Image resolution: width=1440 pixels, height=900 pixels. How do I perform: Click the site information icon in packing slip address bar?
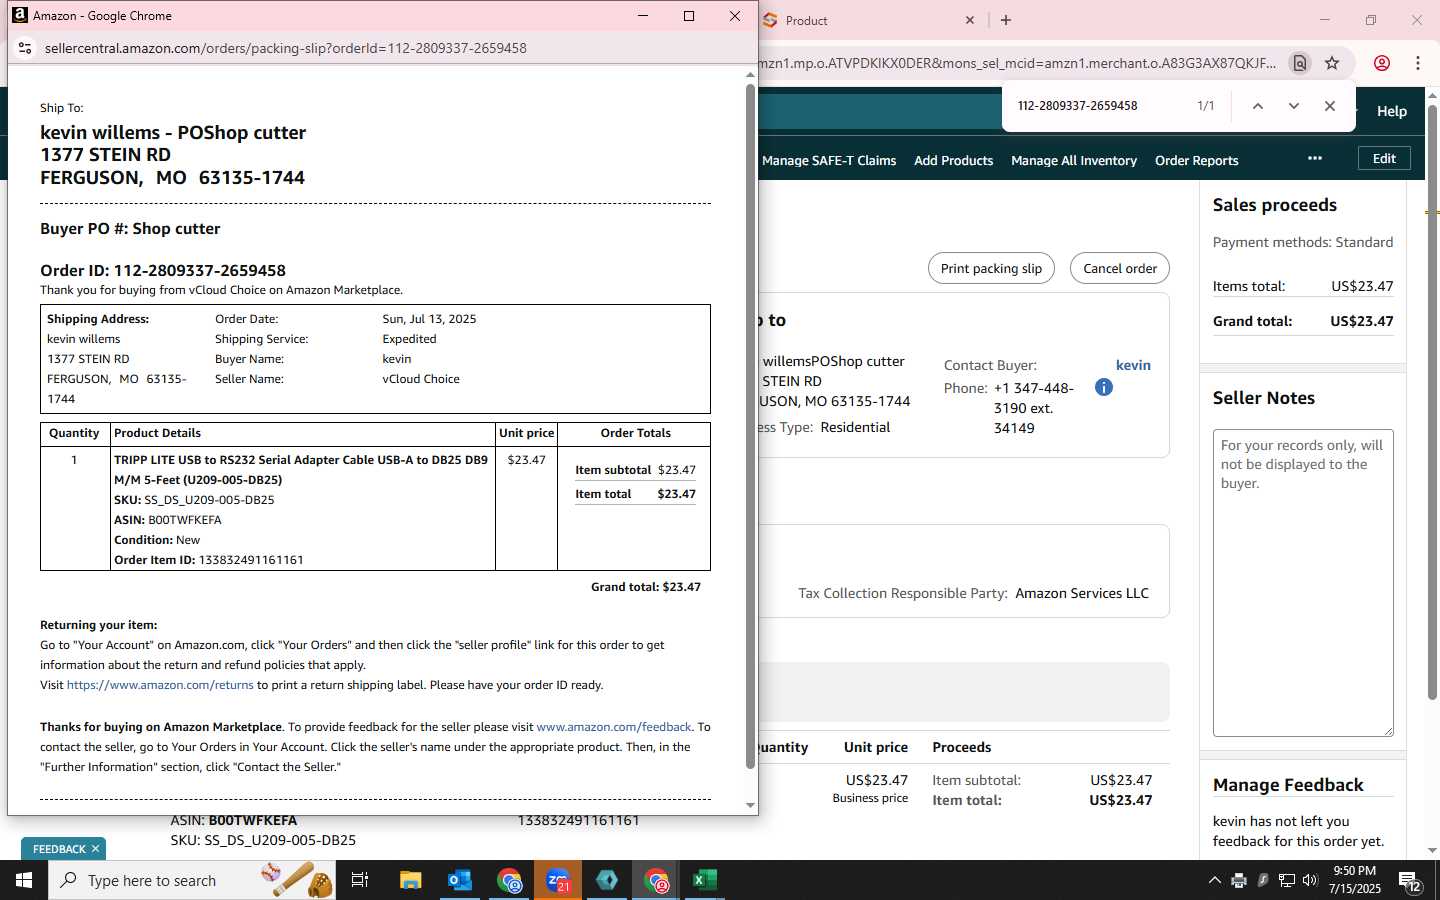(25, 48)
